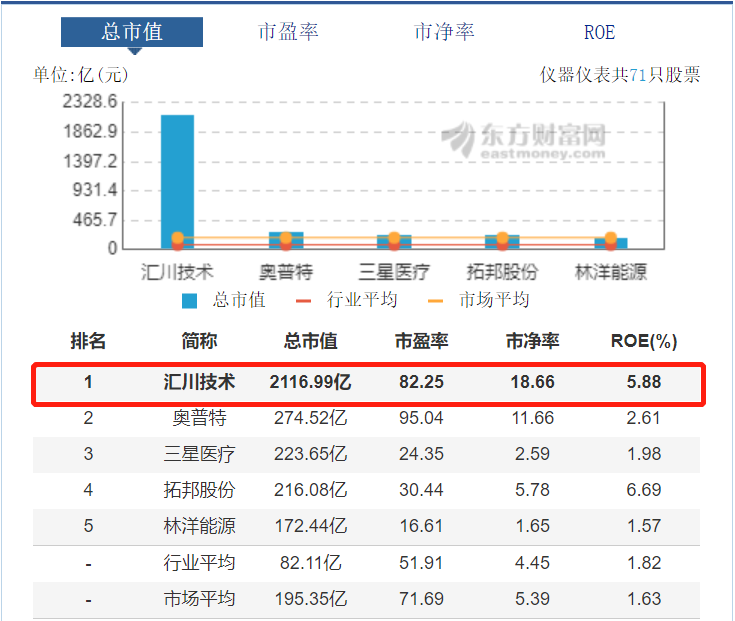Click the 奥普特 bar in chart
Viewport: 735px width, 621px height.
tap(286, 240)
